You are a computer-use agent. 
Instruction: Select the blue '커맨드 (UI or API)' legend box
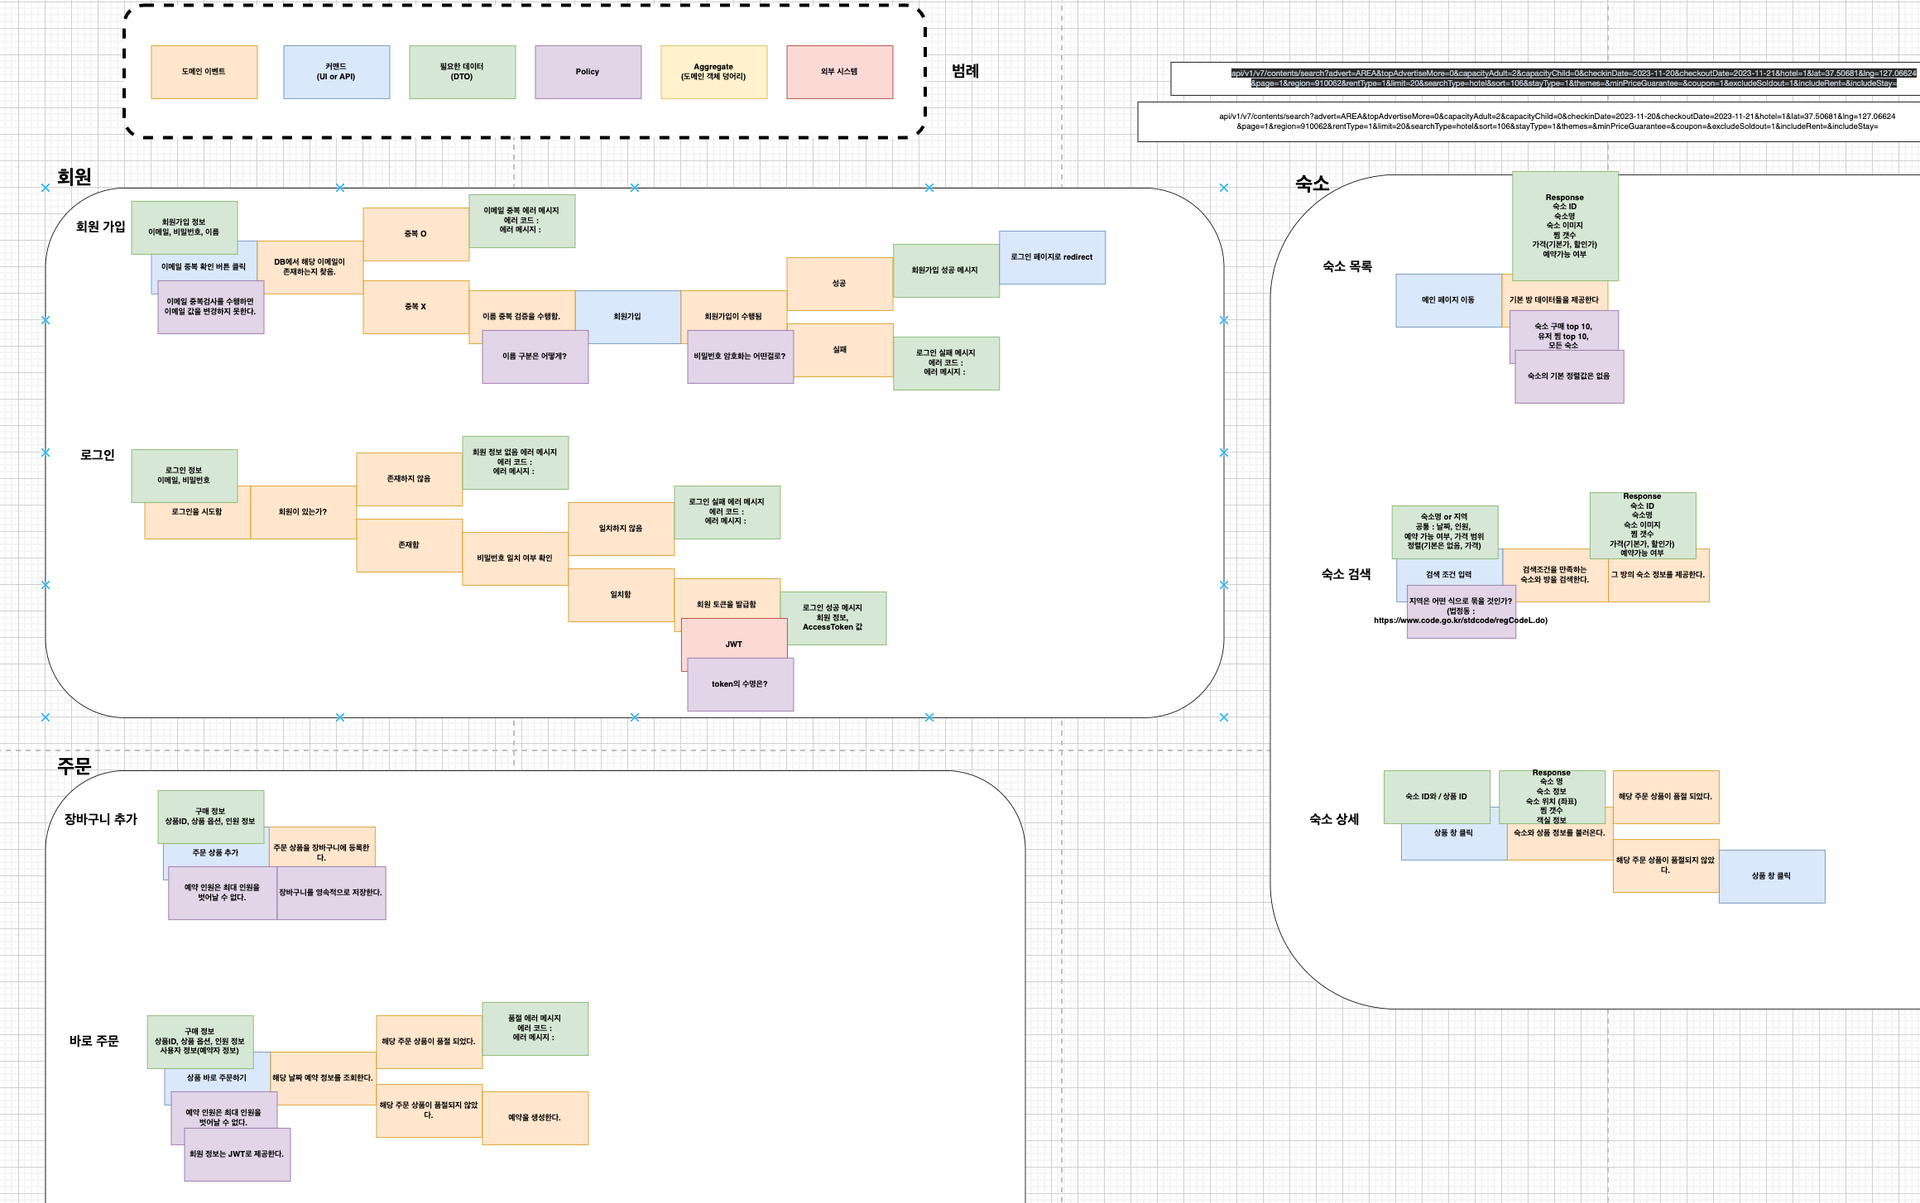click(336, 72)
